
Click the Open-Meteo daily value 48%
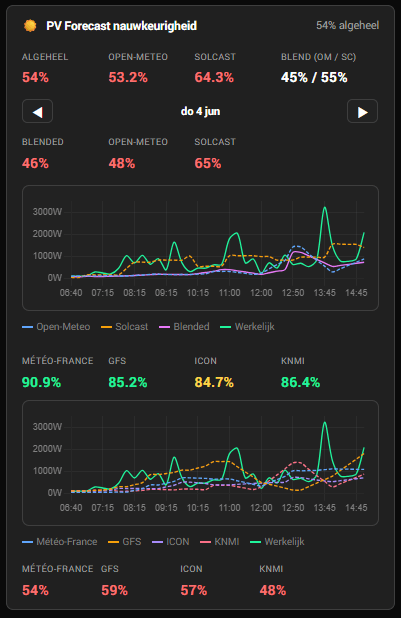click(x=122, y=163)
